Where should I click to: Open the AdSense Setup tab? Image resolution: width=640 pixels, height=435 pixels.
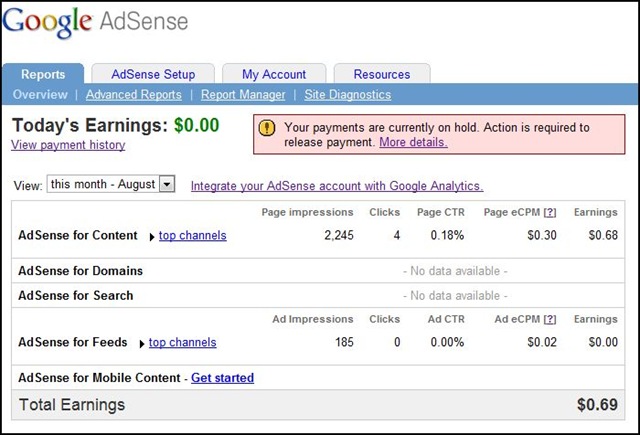click(x=153, y=74)
